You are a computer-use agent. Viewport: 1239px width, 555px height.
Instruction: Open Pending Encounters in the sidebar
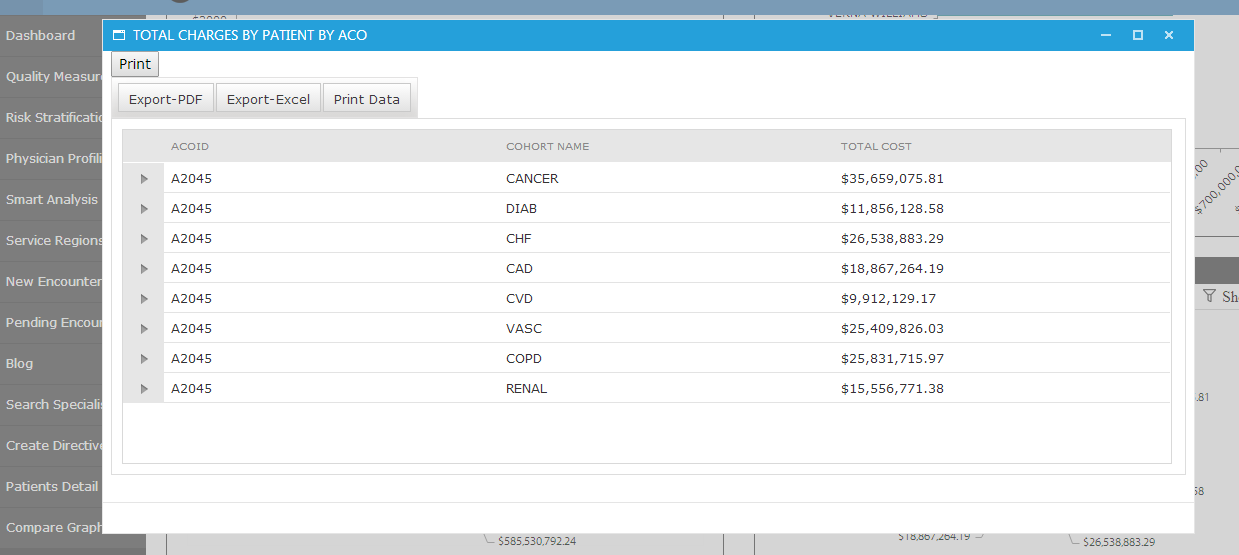point(51,322)
